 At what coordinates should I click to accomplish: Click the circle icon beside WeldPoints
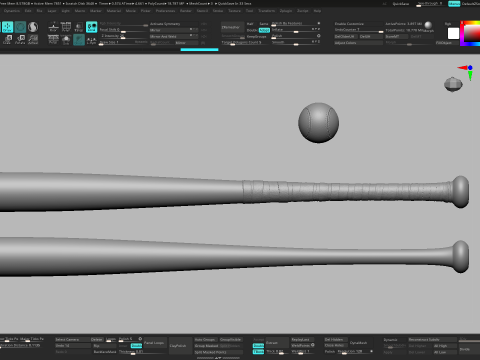[313, 345]
